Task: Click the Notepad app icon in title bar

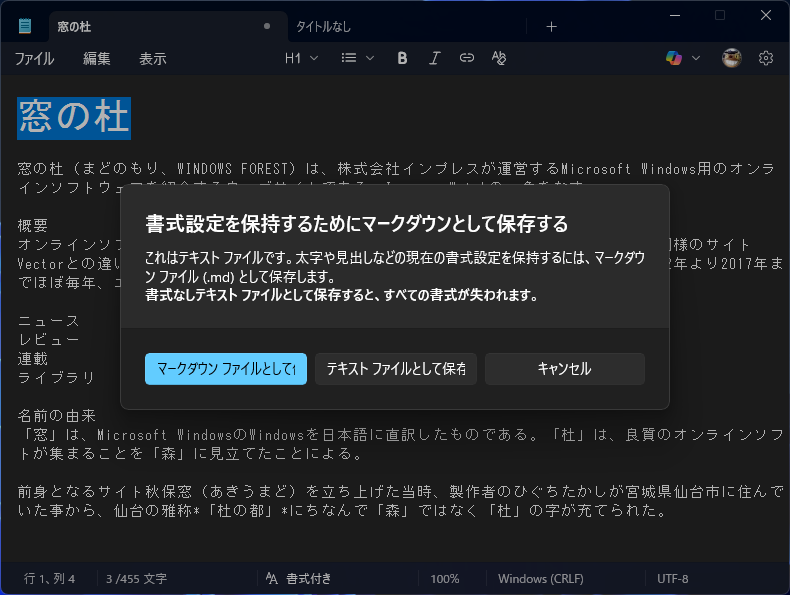Action: pos(25,26)
